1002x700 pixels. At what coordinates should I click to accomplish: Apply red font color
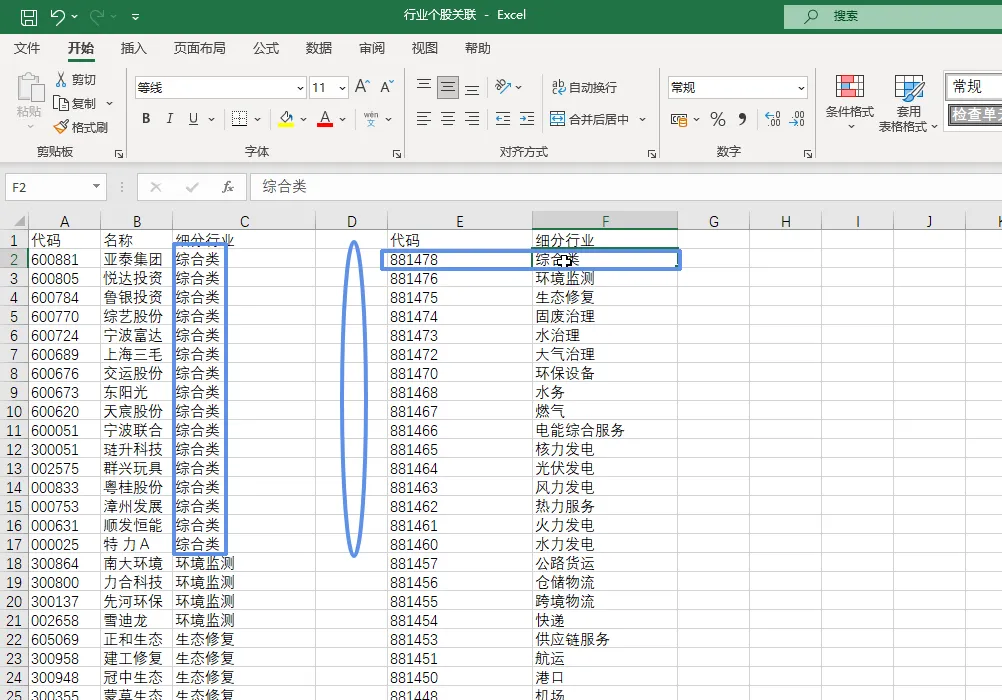click(325, 119)
